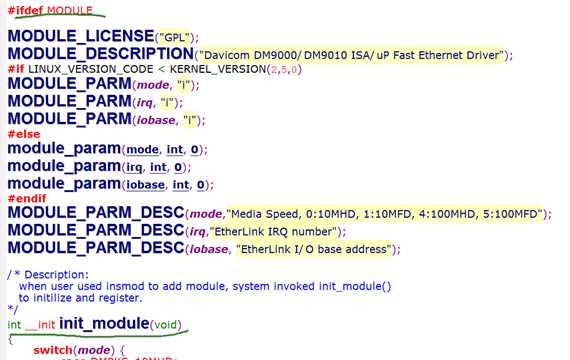The image size is (570, 360).
Task: Click the '#endif' directive
Action: 27,199
